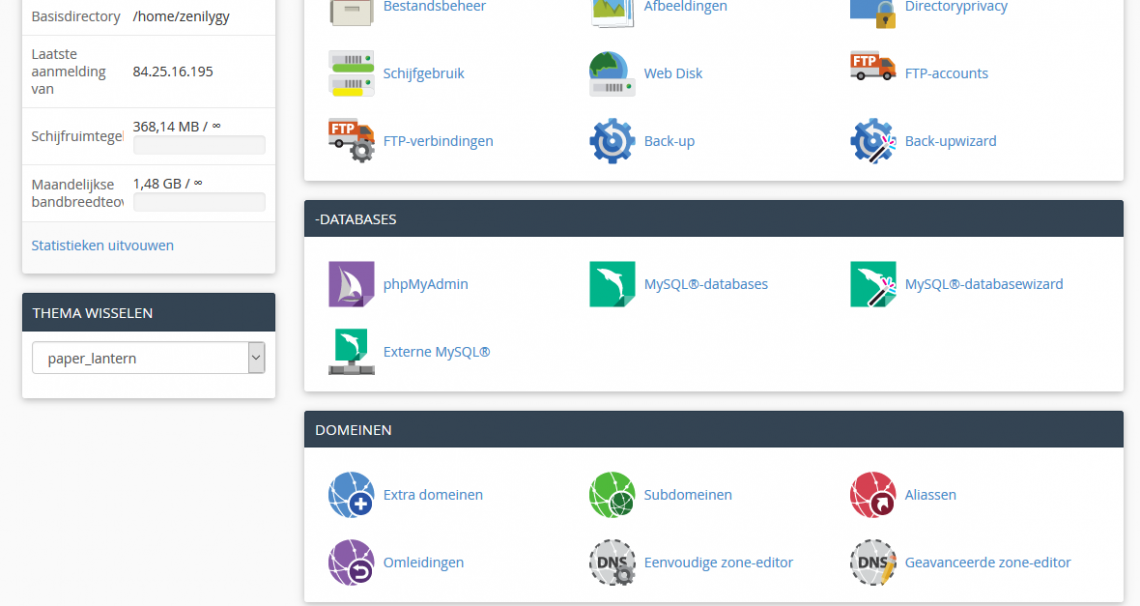This screenshot has width=1140, height=606.
Task: Select the IP address 84.25.16.195
Action: [173, 71]
